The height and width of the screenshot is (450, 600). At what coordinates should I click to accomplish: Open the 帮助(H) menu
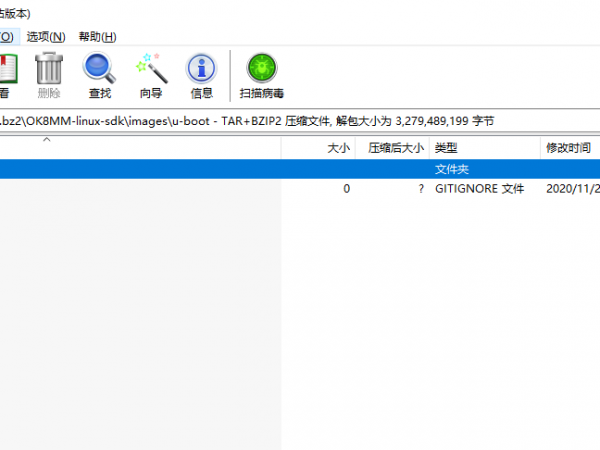pos(98,36)
